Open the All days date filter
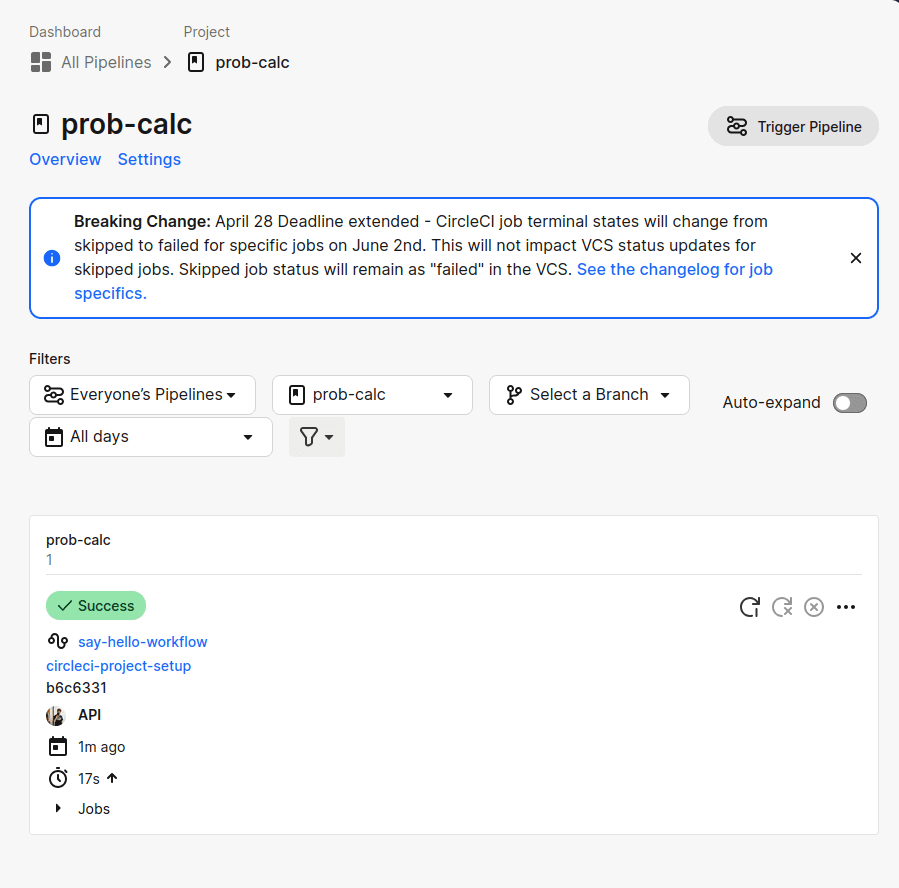This screenshot has height=888, width=899. (151, 437)
